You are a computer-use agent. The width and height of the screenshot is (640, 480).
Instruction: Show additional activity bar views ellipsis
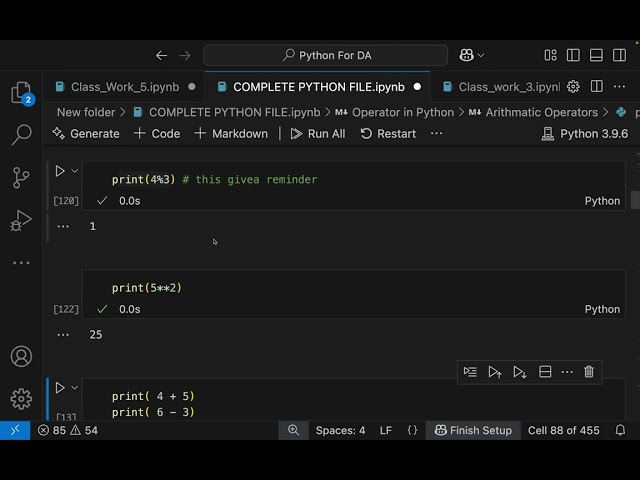click(21, 263)
